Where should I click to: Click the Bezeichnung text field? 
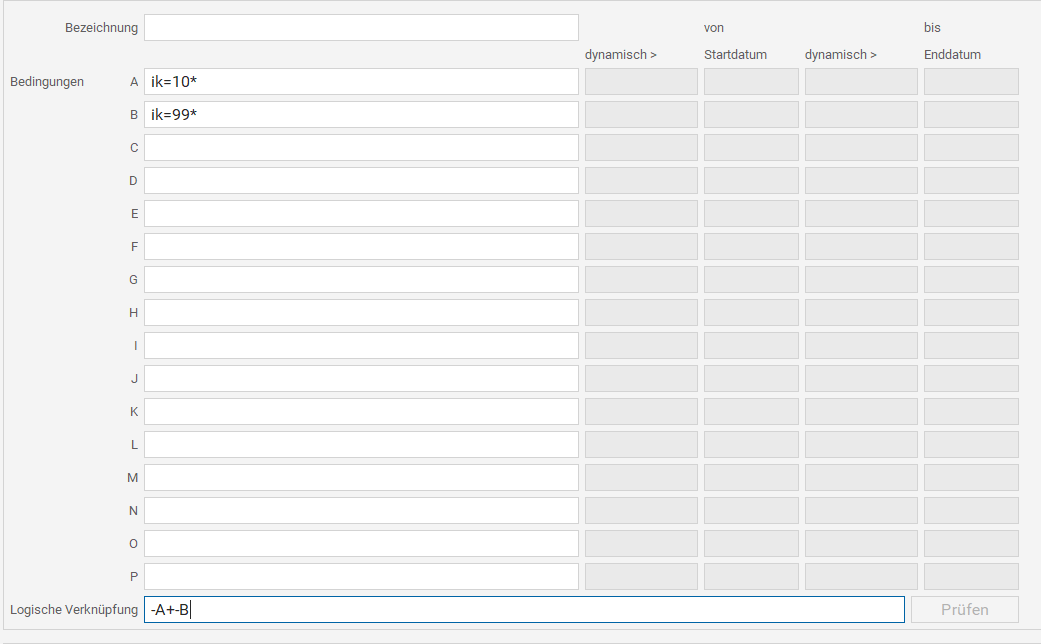[361, 28]
